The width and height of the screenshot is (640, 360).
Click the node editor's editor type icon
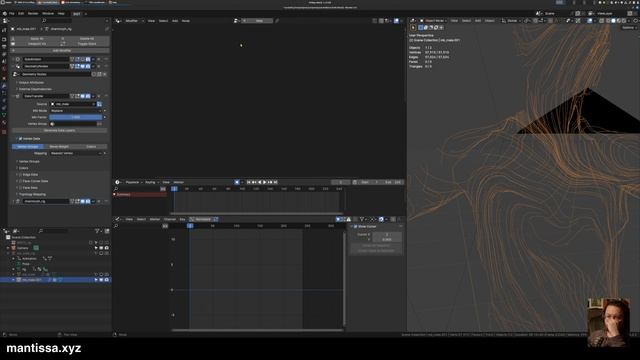(118, 20)
